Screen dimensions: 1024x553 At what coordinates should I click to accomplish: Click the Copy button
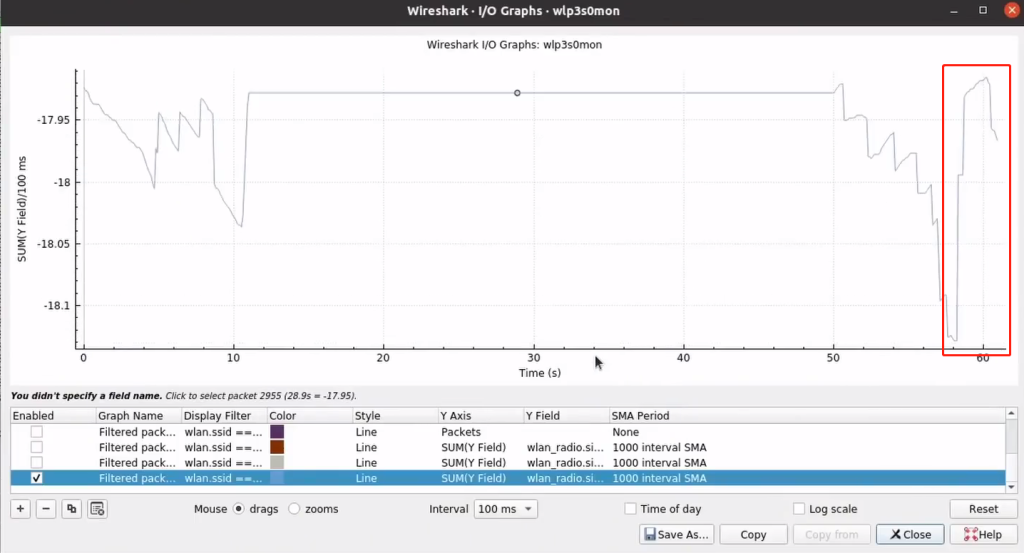tap(753, 534)
